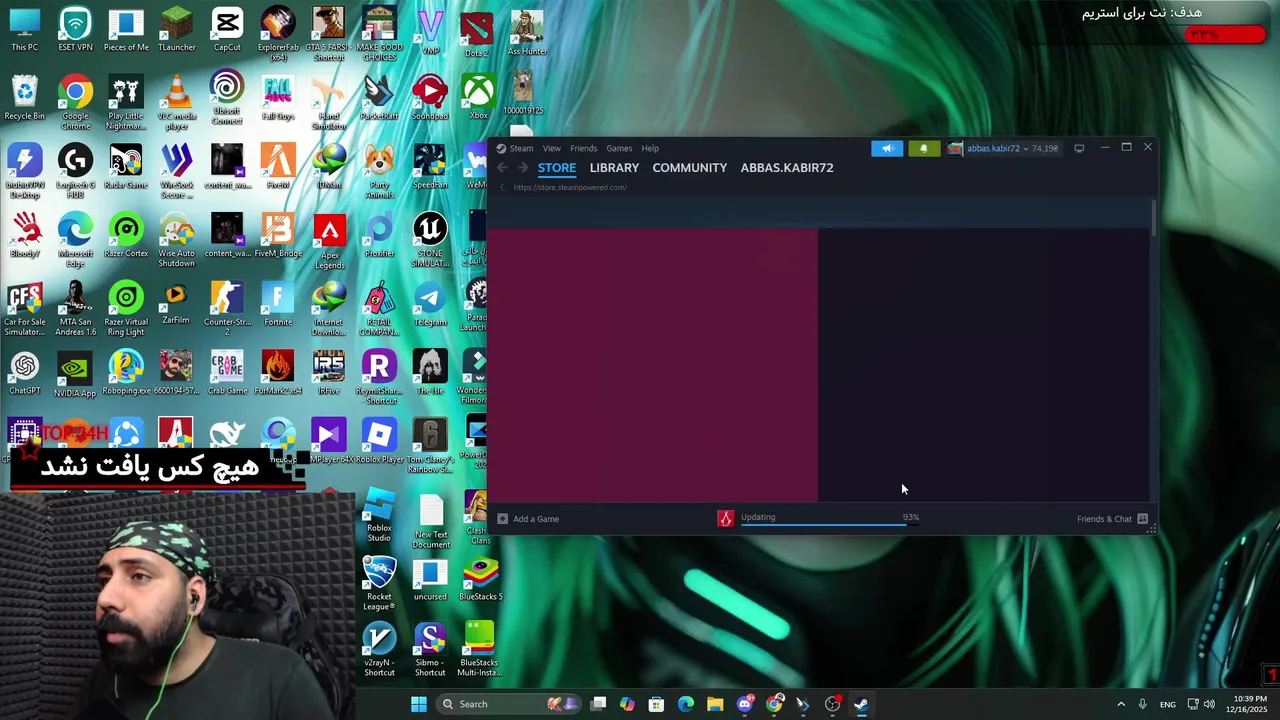This screenshot has height=720, width=1280.
Task: Select NVIDIA App desktop icon
Action: (x=75, y=374)
